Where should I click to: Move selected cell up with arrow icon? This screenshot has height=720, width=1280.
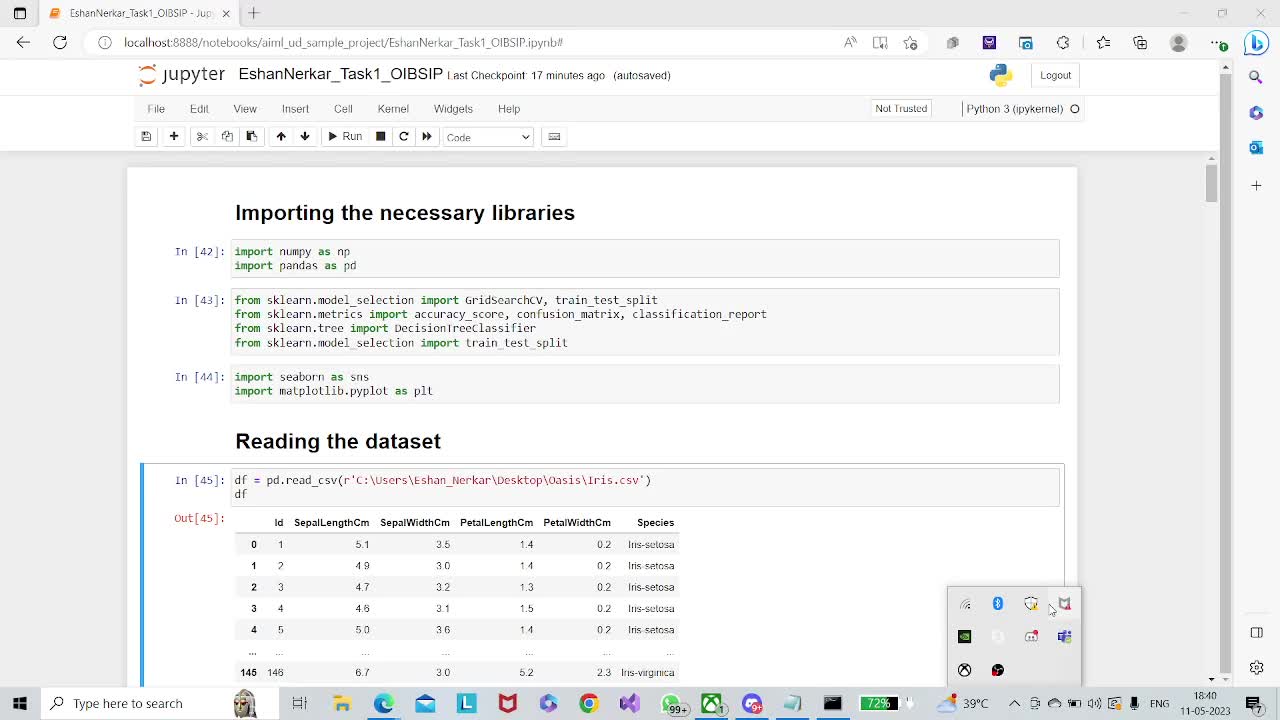pyautogui.click(x=281, y=137)
